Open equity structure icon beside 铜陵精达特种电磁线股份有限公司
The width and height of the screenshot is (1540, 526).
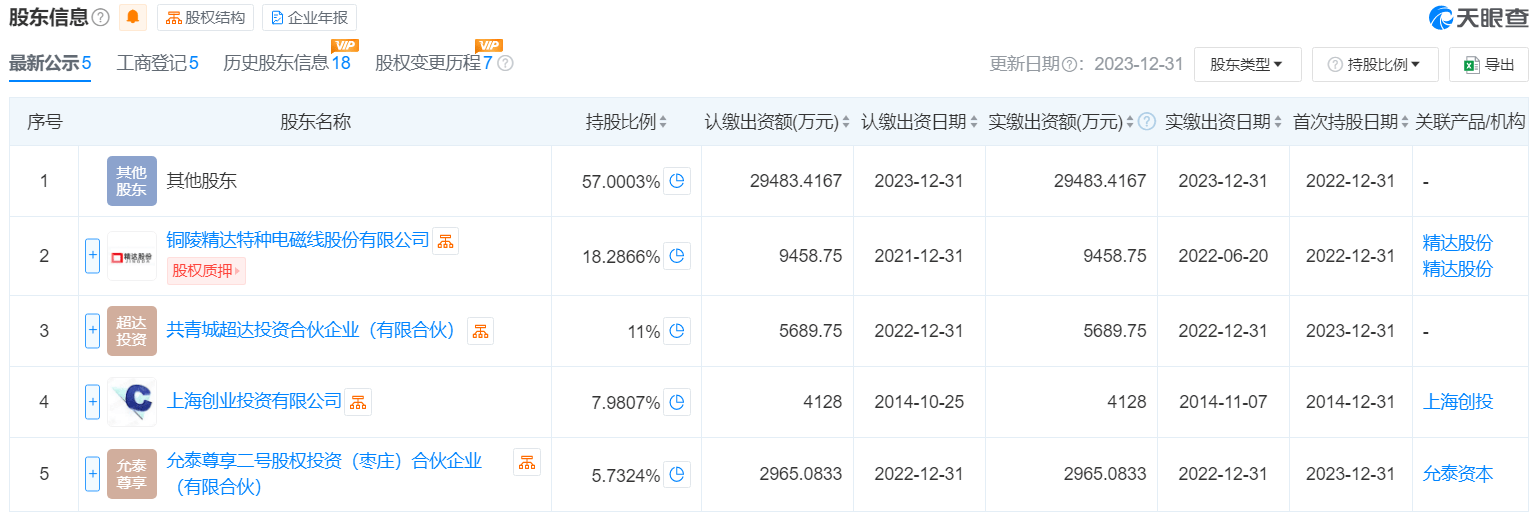tap(446, 241)
